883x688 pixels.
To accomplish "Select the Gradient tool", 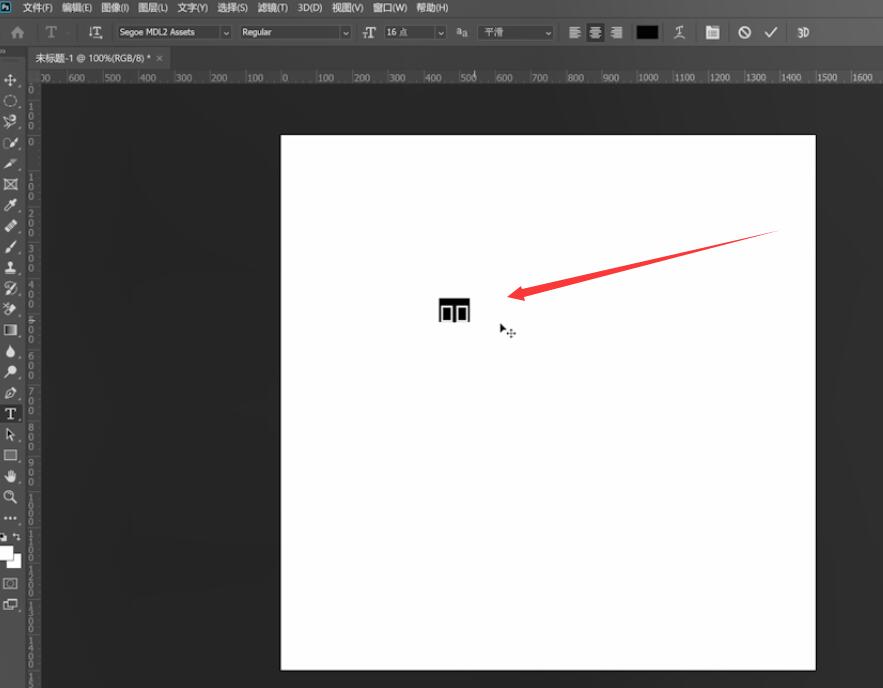I will [10, 330].
